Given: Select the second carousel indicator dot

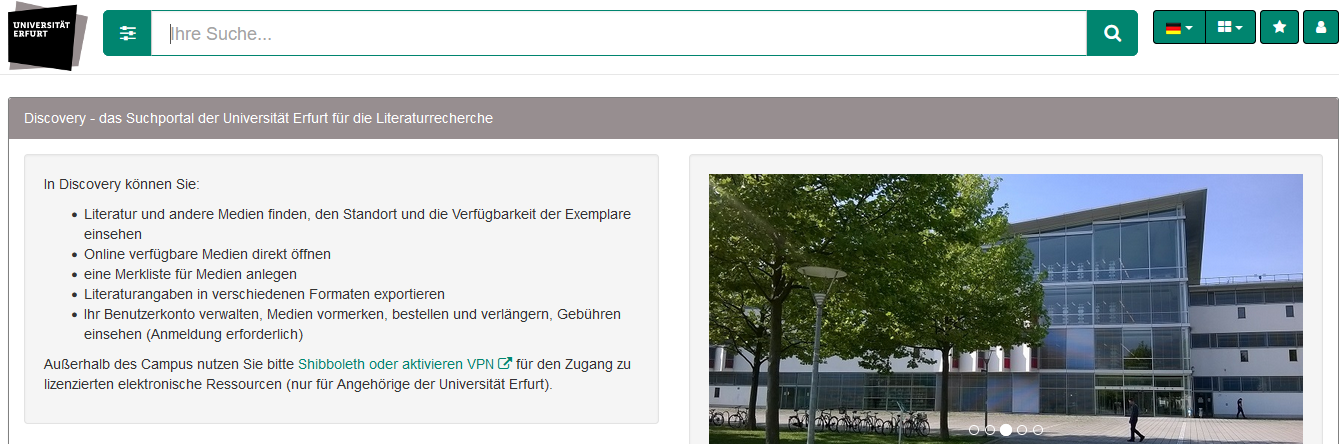Looking at the screenshot, I should click(x=990, y=430).
